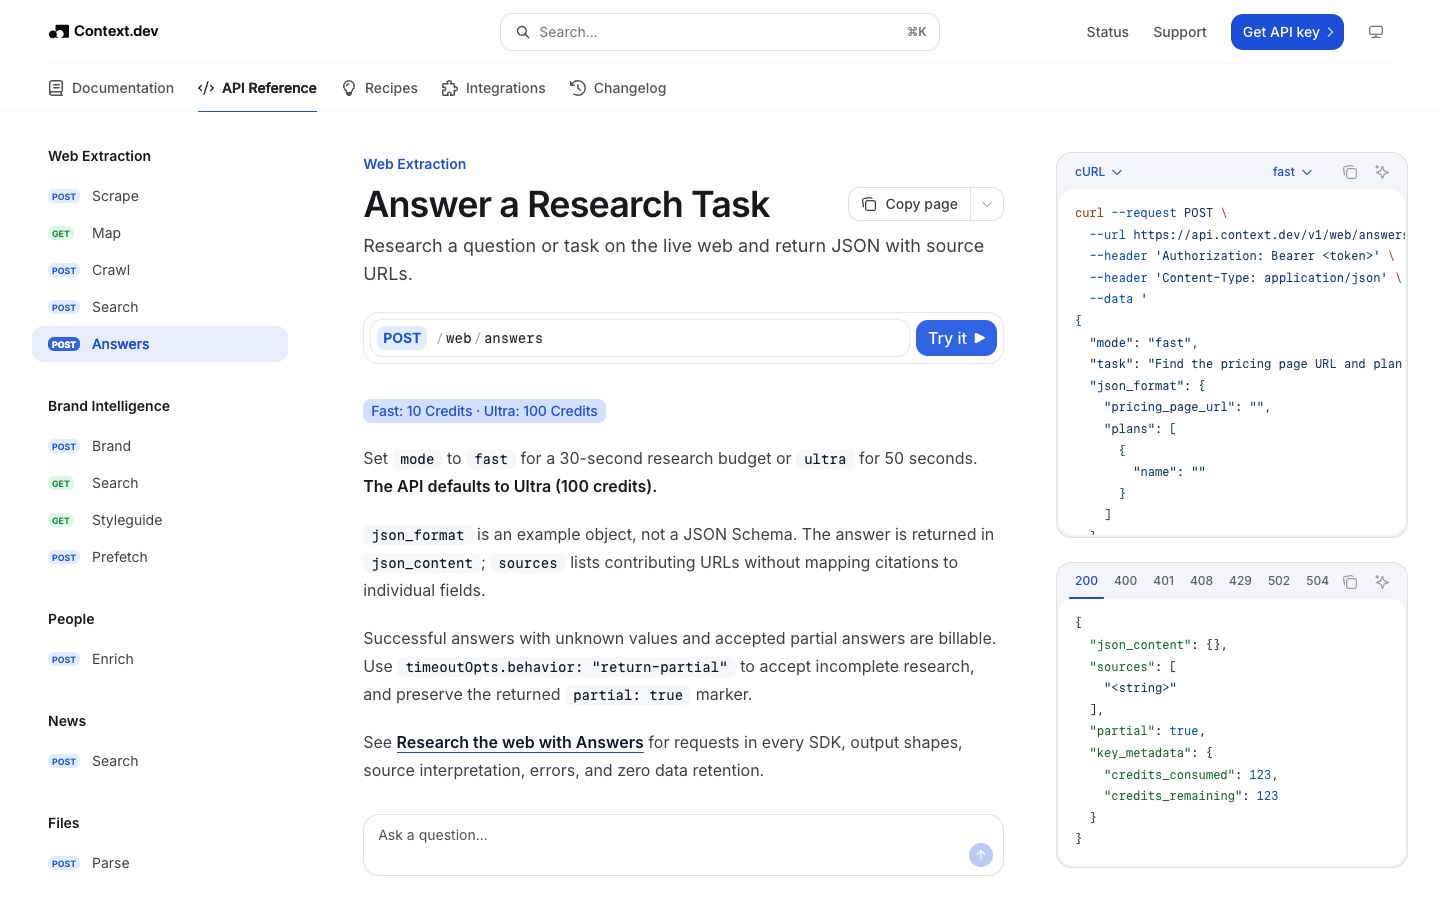Select the 502 response tab
The height and width of the screenshot is (900, 1440).
(1279, 581)
